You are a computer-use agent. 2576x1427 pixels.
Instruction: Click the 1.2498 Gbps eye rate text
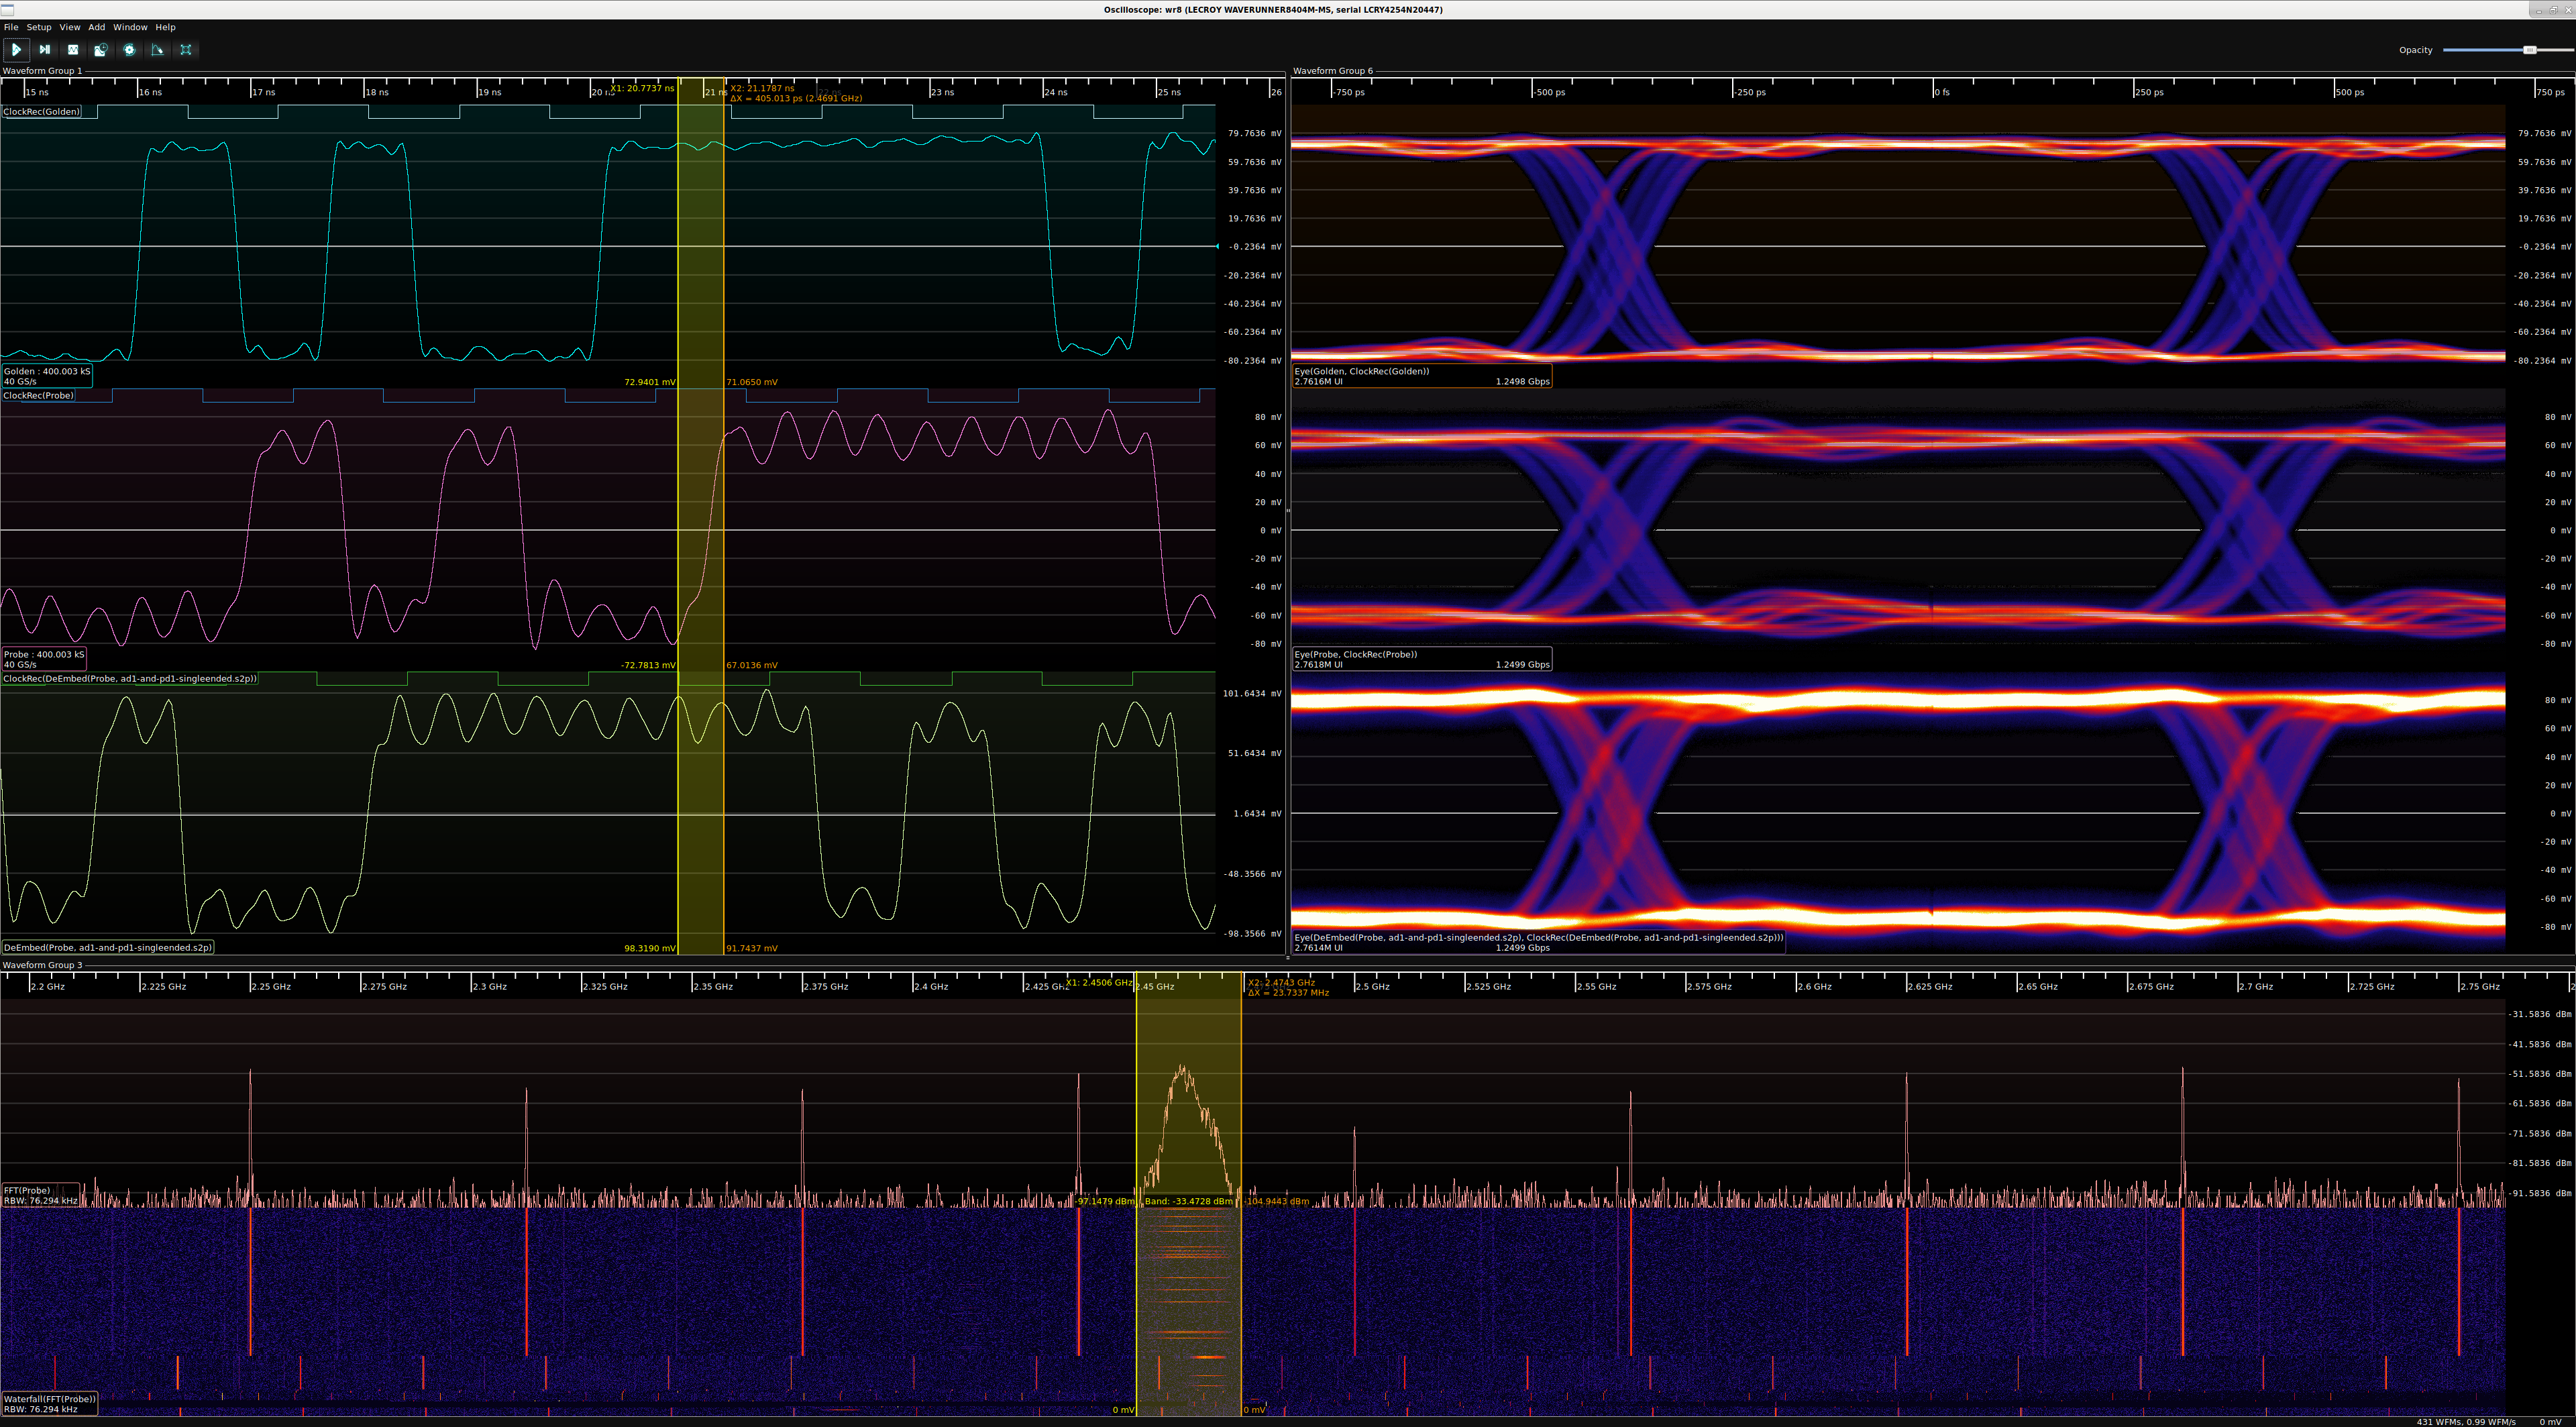point(1522,382)
